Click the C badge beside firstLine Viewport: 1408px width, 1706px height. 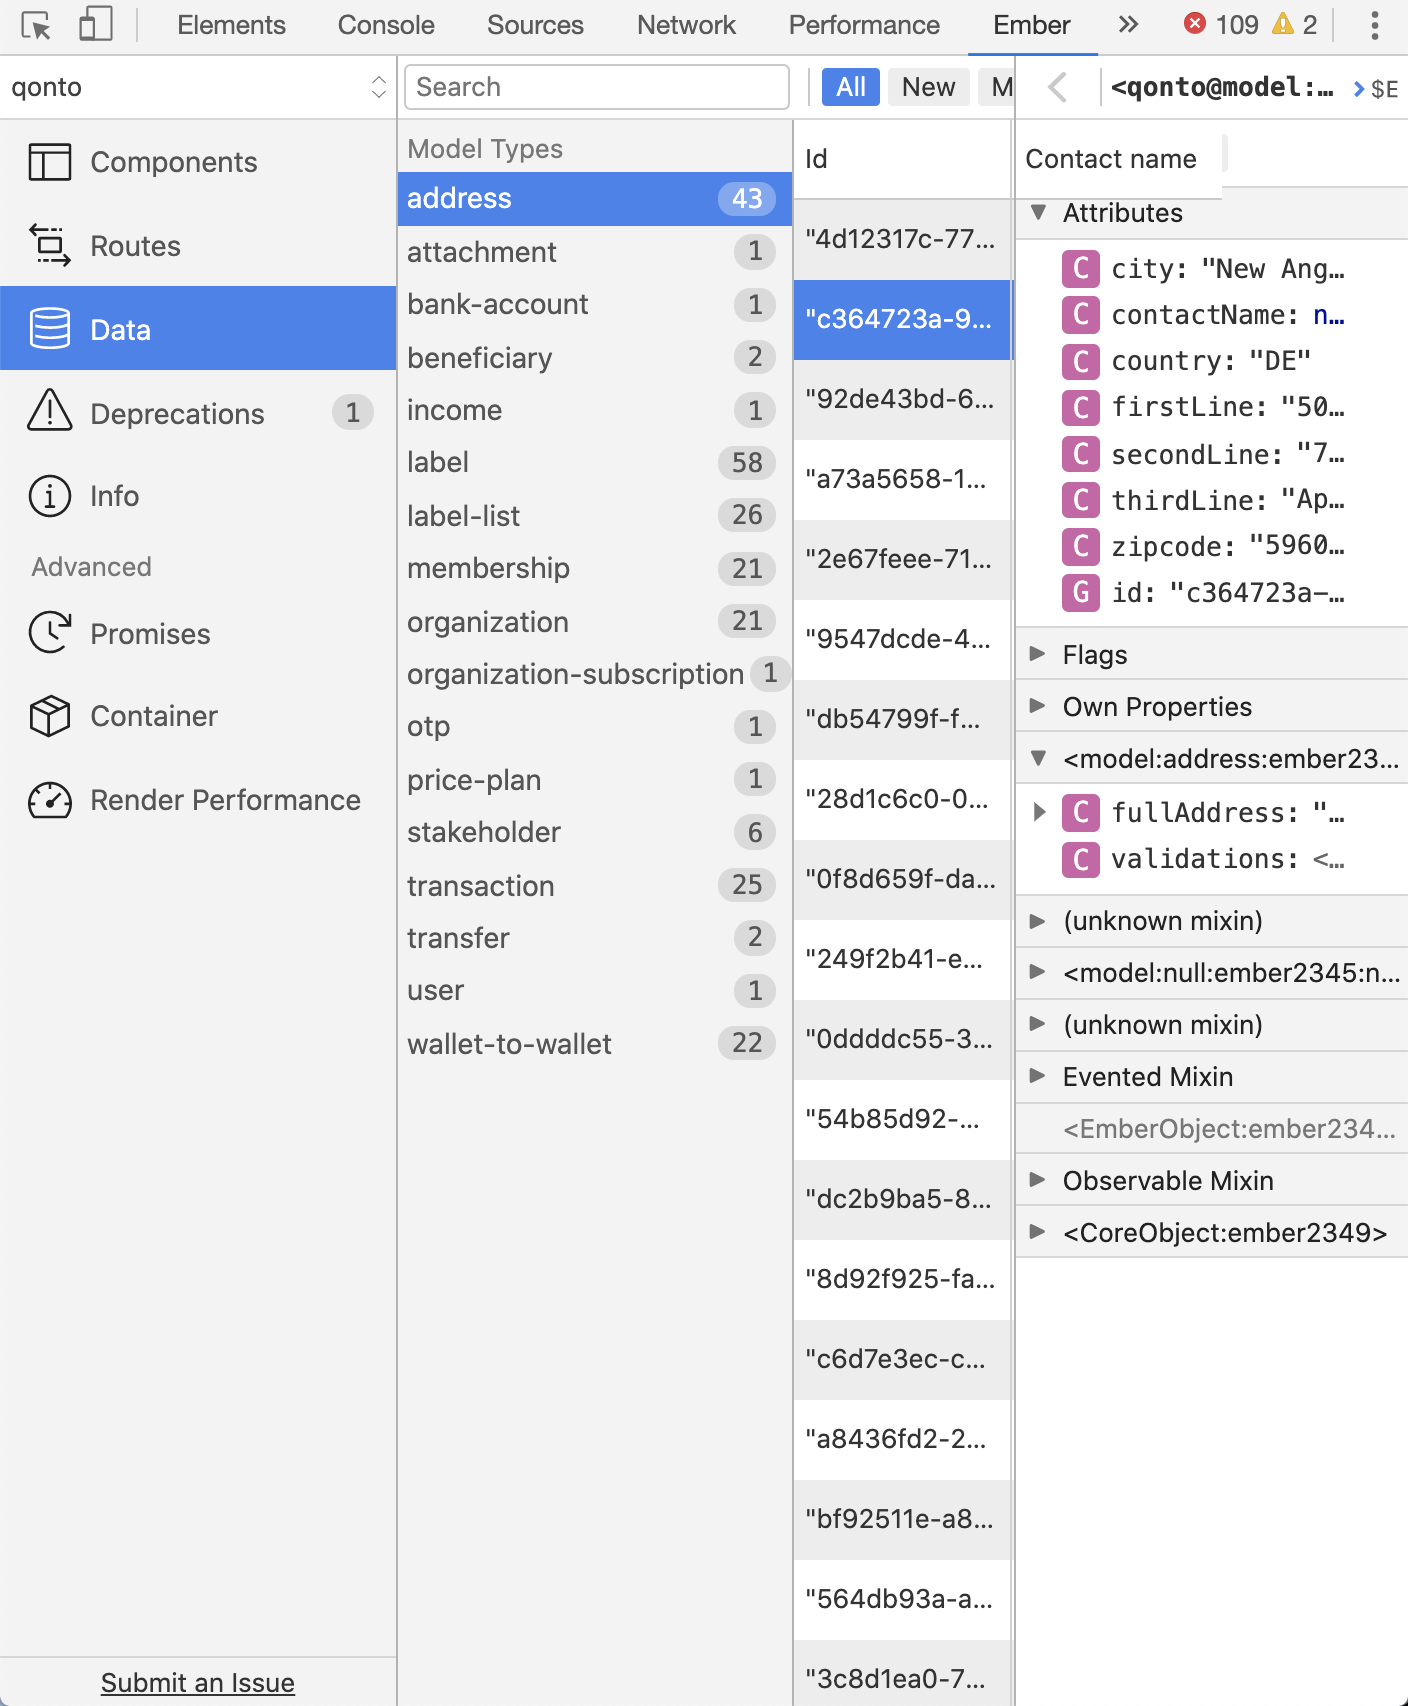tap(1081, 406)
